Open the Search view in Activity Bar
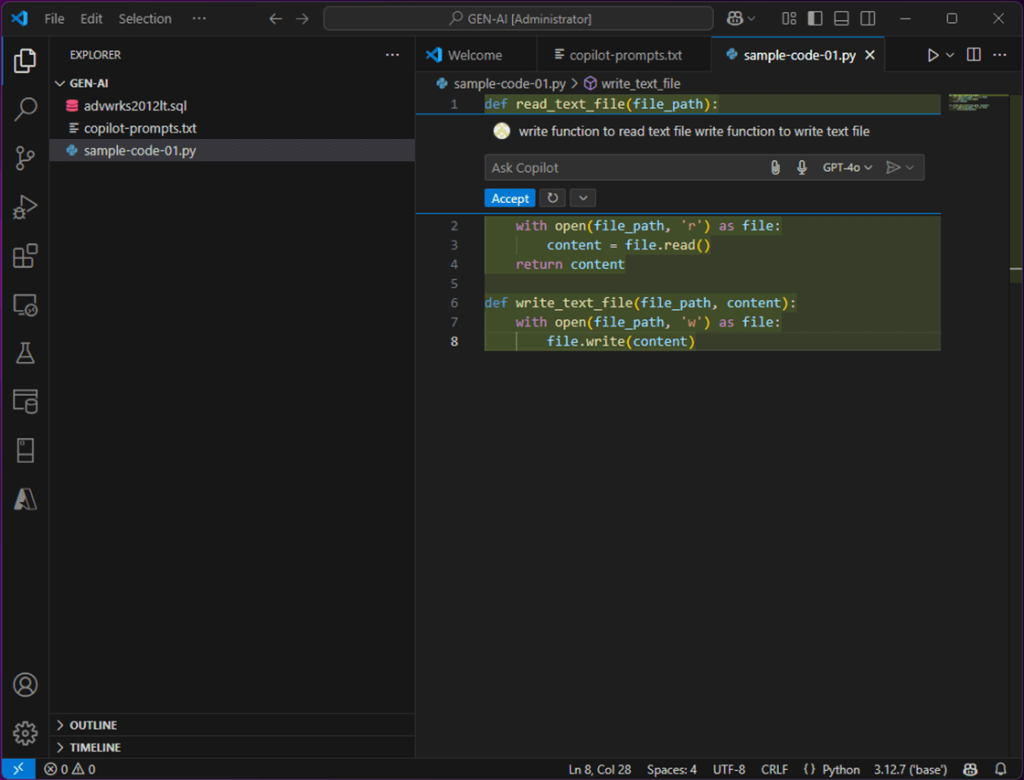Viewport: 1024px width, 780px height. [25, 108]
